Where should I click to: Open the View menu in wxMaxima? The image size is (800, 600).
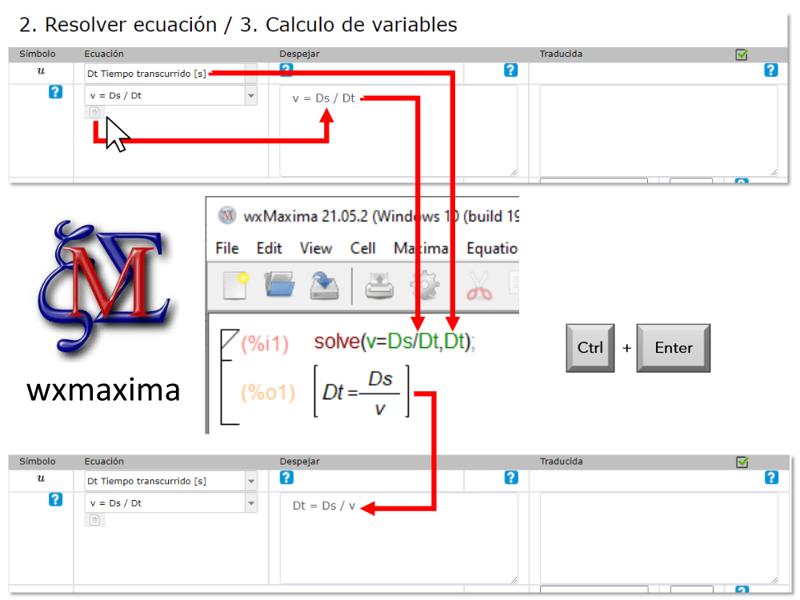click(x=316, y=248)
